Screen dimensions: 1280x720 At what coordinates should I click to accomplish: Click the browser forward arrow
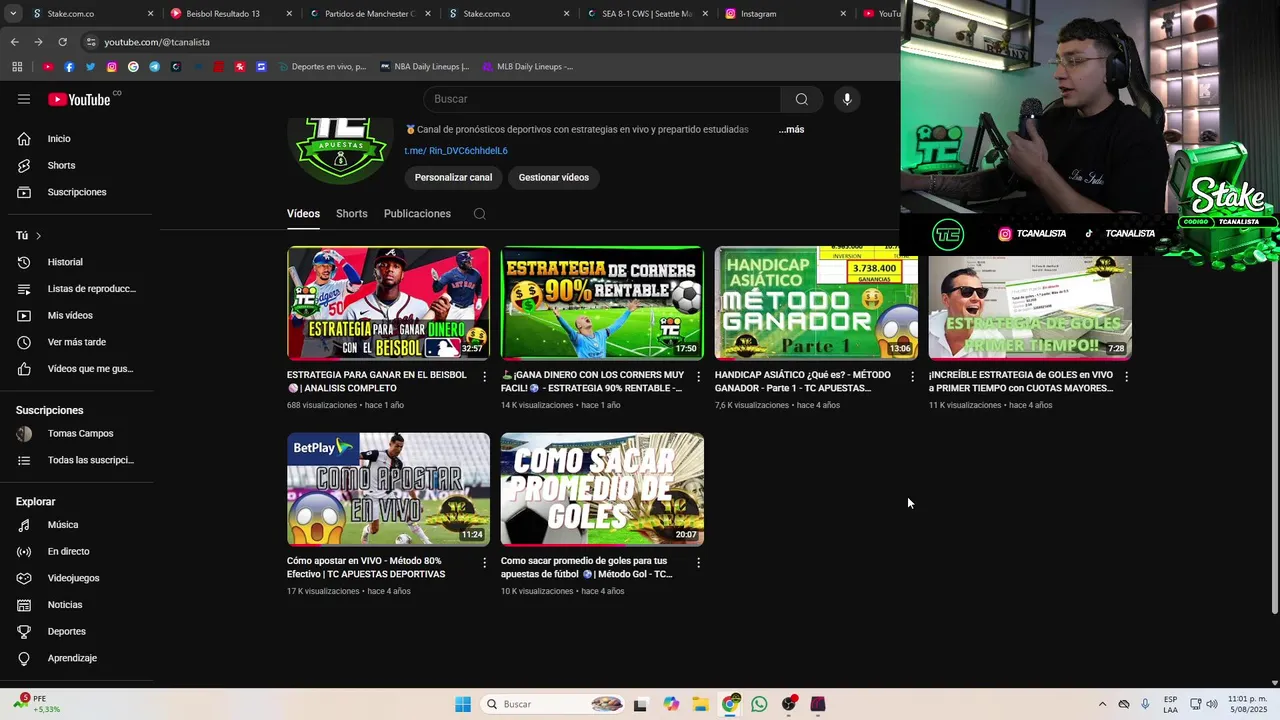point(38,42)
